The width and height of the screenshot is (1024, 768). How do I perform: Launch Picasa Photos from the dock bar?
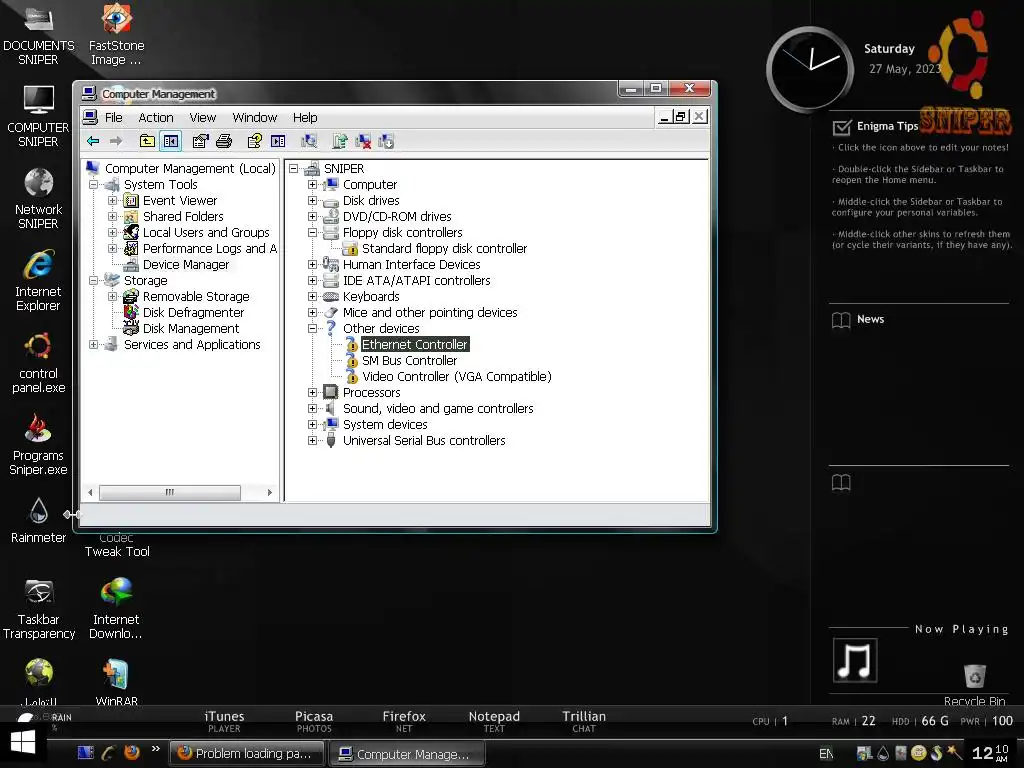click(x=314, y=721)
